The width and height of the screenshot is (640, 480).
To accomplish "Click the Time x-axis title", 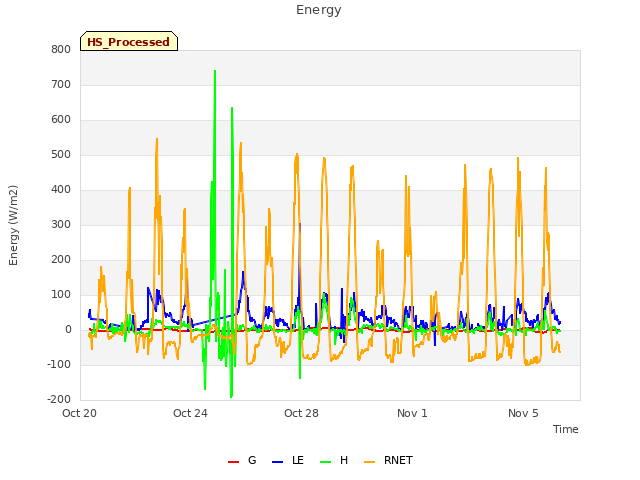I will click(x=566, y=429).
